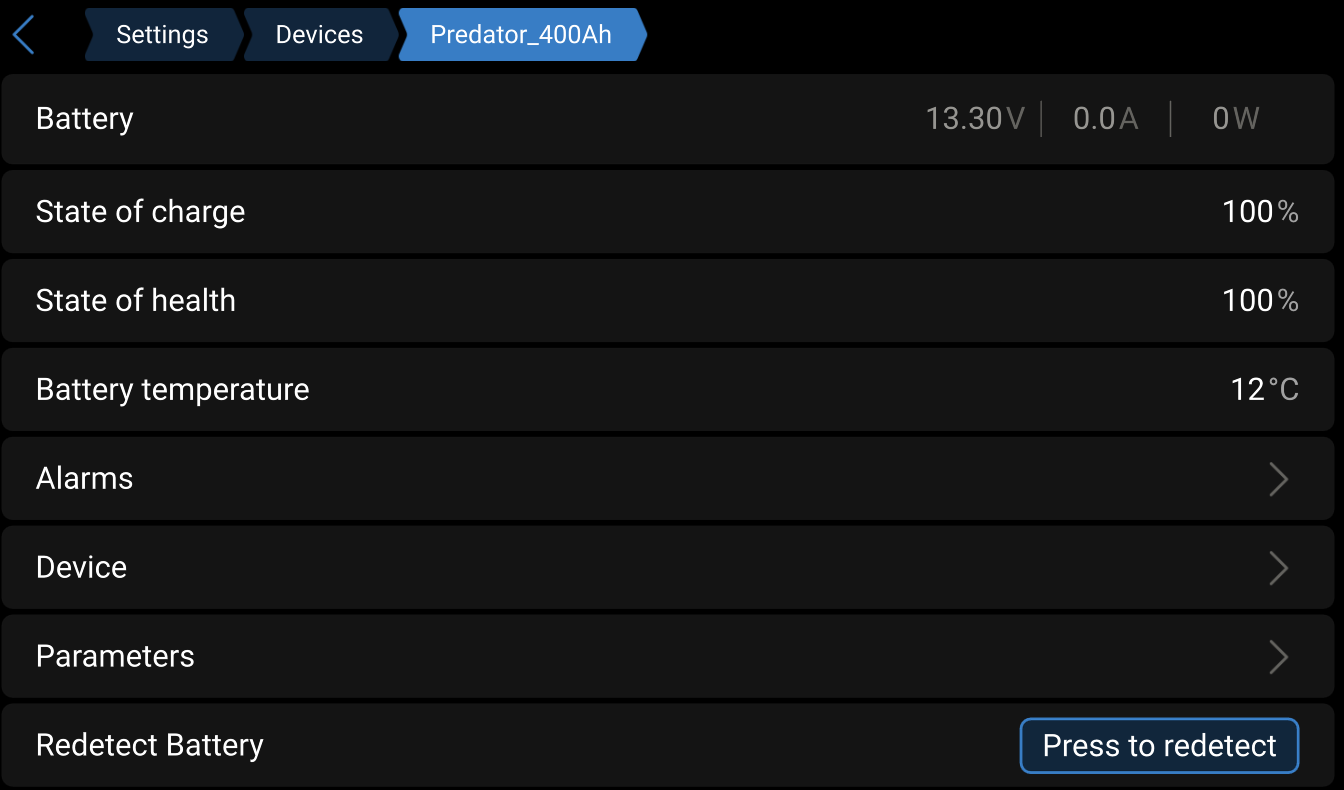Click the battery power 0W reading
The image size is (1344, 790).
1235,119
